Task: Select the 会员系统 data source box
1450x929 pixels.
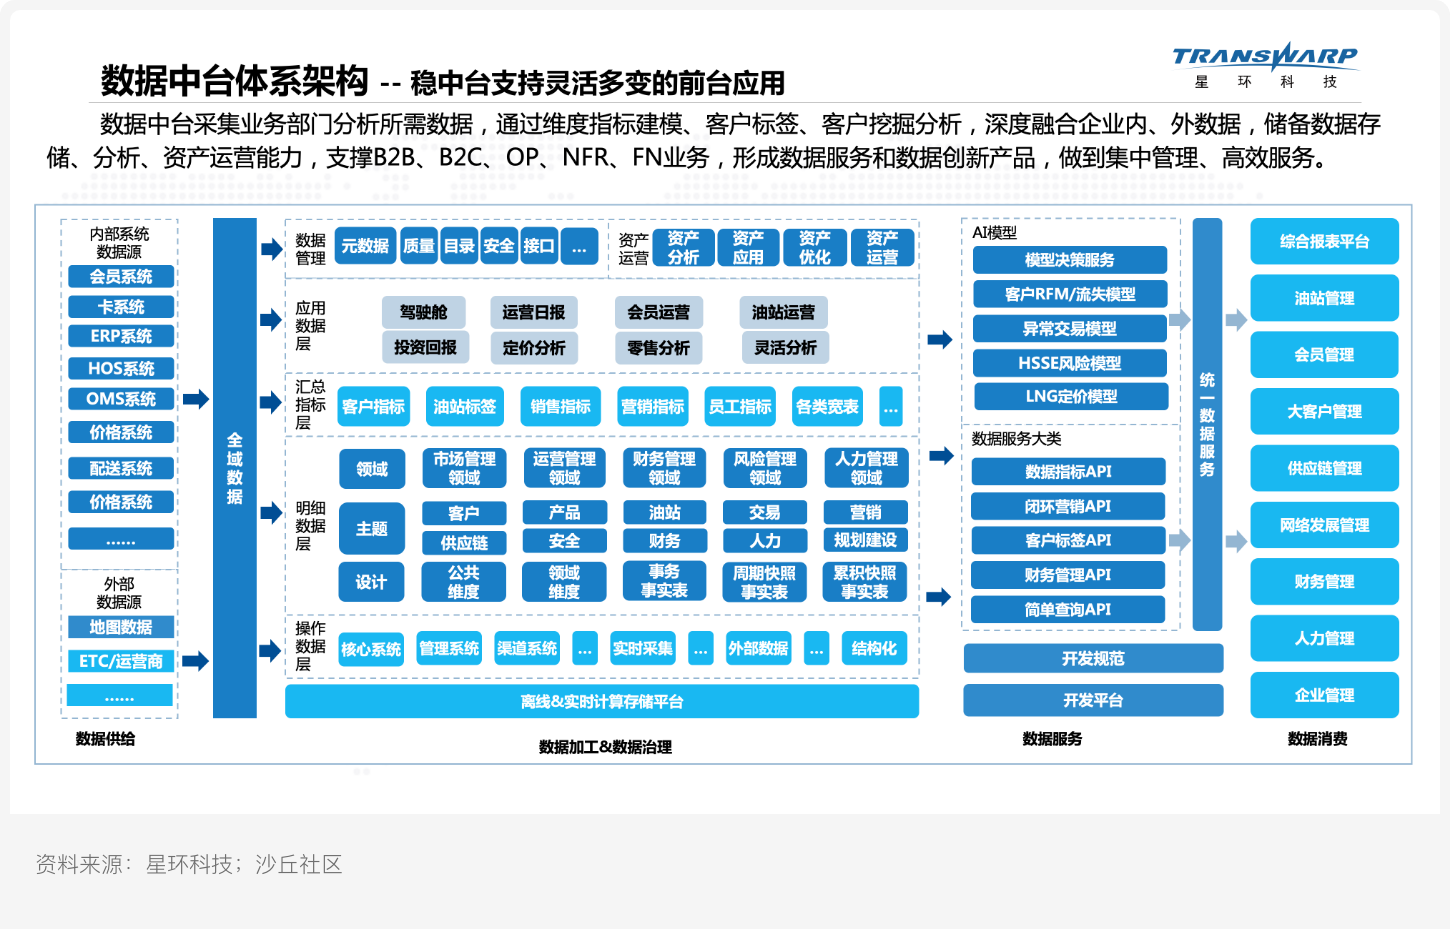Action: tap(121, 277)
